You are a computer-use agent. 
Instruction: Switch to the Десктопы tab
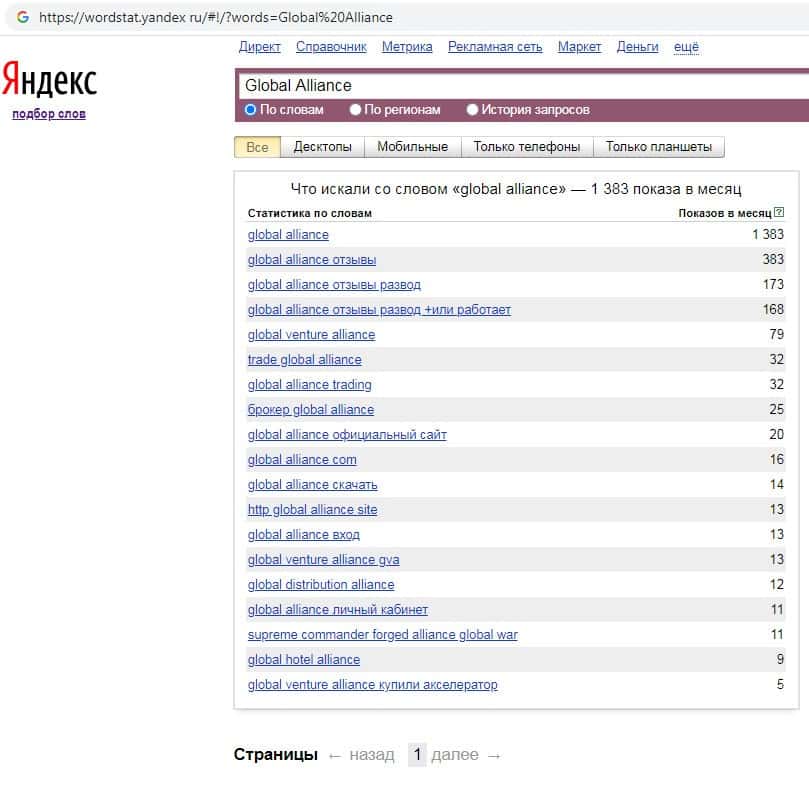[x=322, y=147]
